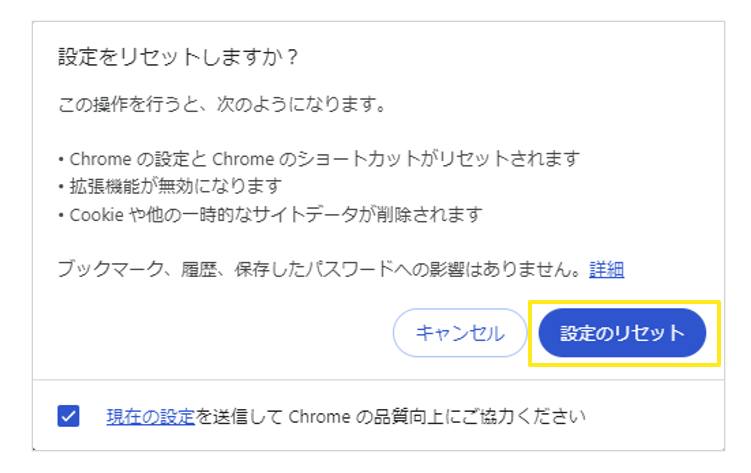Click the Cookie deletion bullet line
The height and width of the screenshot is (473, 751).
click(270, 214)
